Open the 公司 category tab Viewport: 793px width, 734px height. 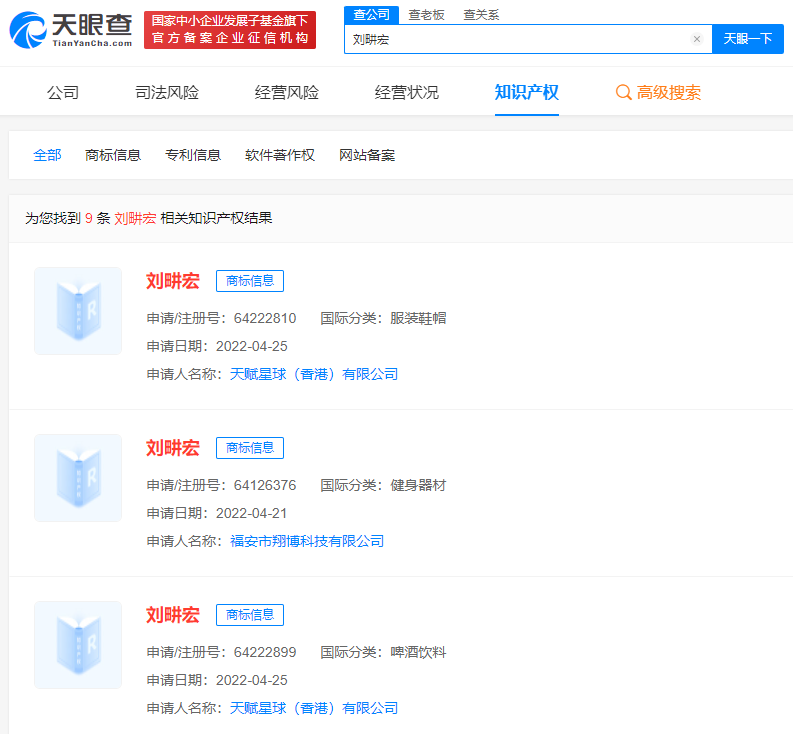point(63,93)
